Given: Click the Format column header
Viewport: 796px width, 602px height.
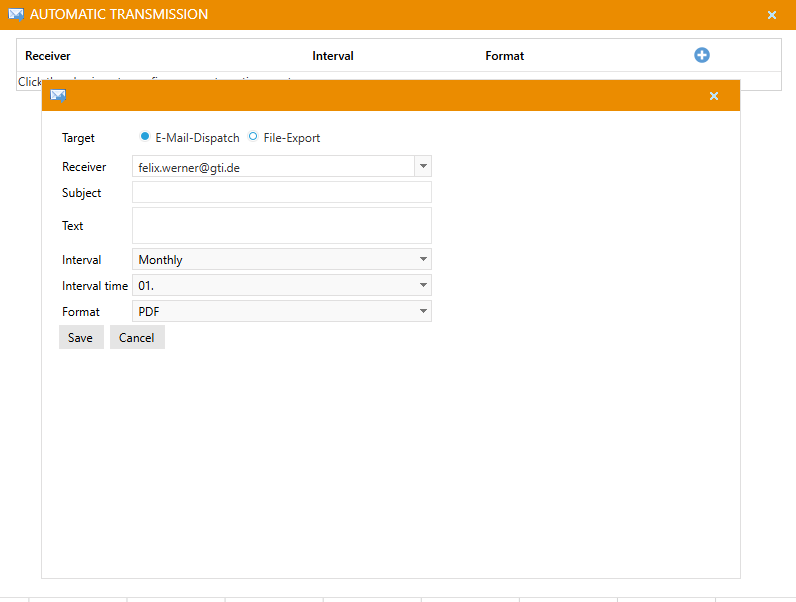Looking at the screenshot, I should (x=505, y=56).
